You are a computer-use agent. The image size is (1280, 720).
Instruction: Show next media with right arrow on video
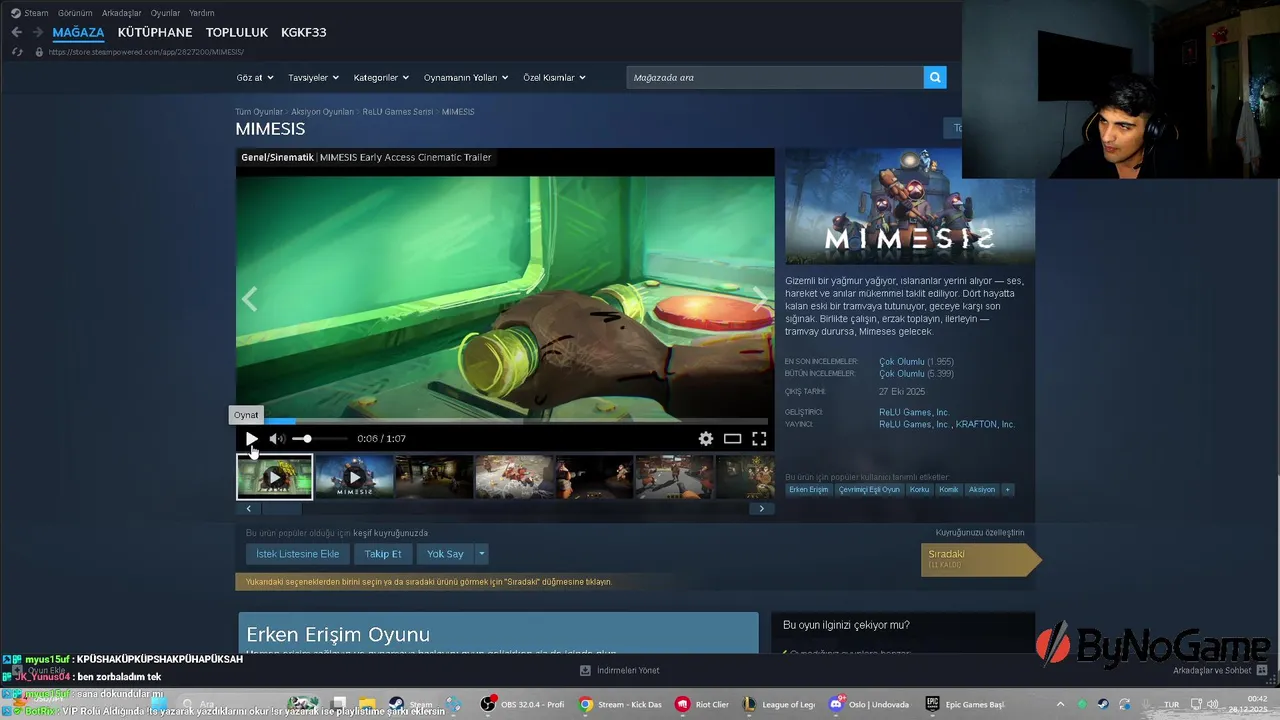tap(761, 299)
